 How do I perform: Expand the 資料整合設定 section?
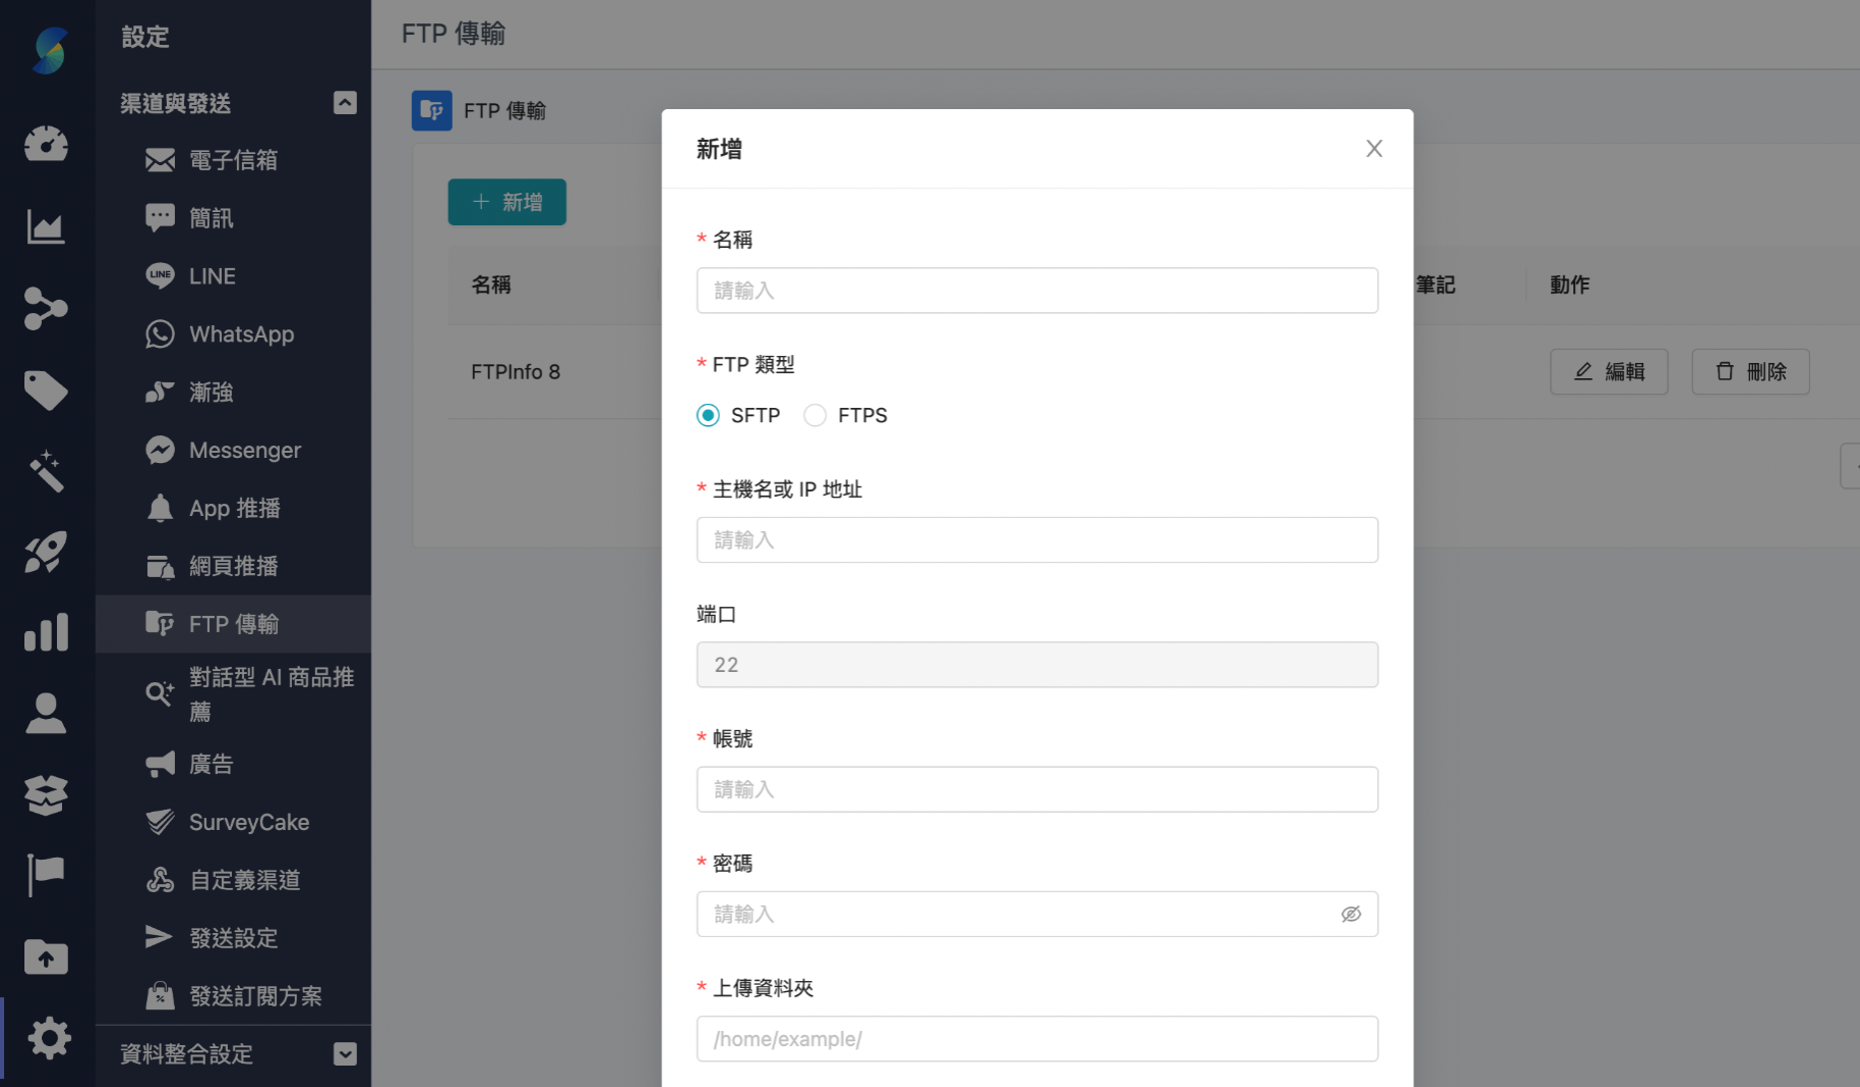click(345, 1054)
